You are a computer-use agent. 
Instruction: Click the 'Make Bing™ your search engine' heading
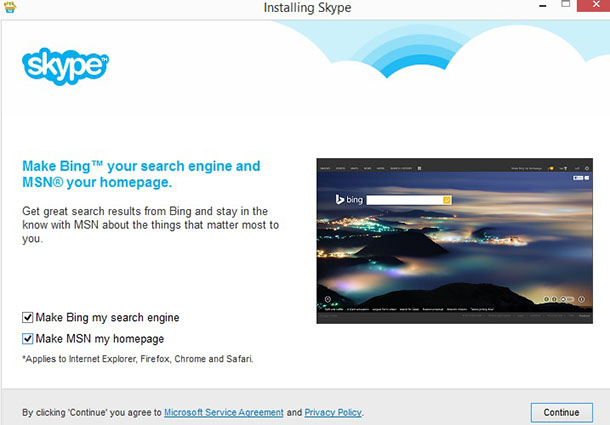[141, 174]
